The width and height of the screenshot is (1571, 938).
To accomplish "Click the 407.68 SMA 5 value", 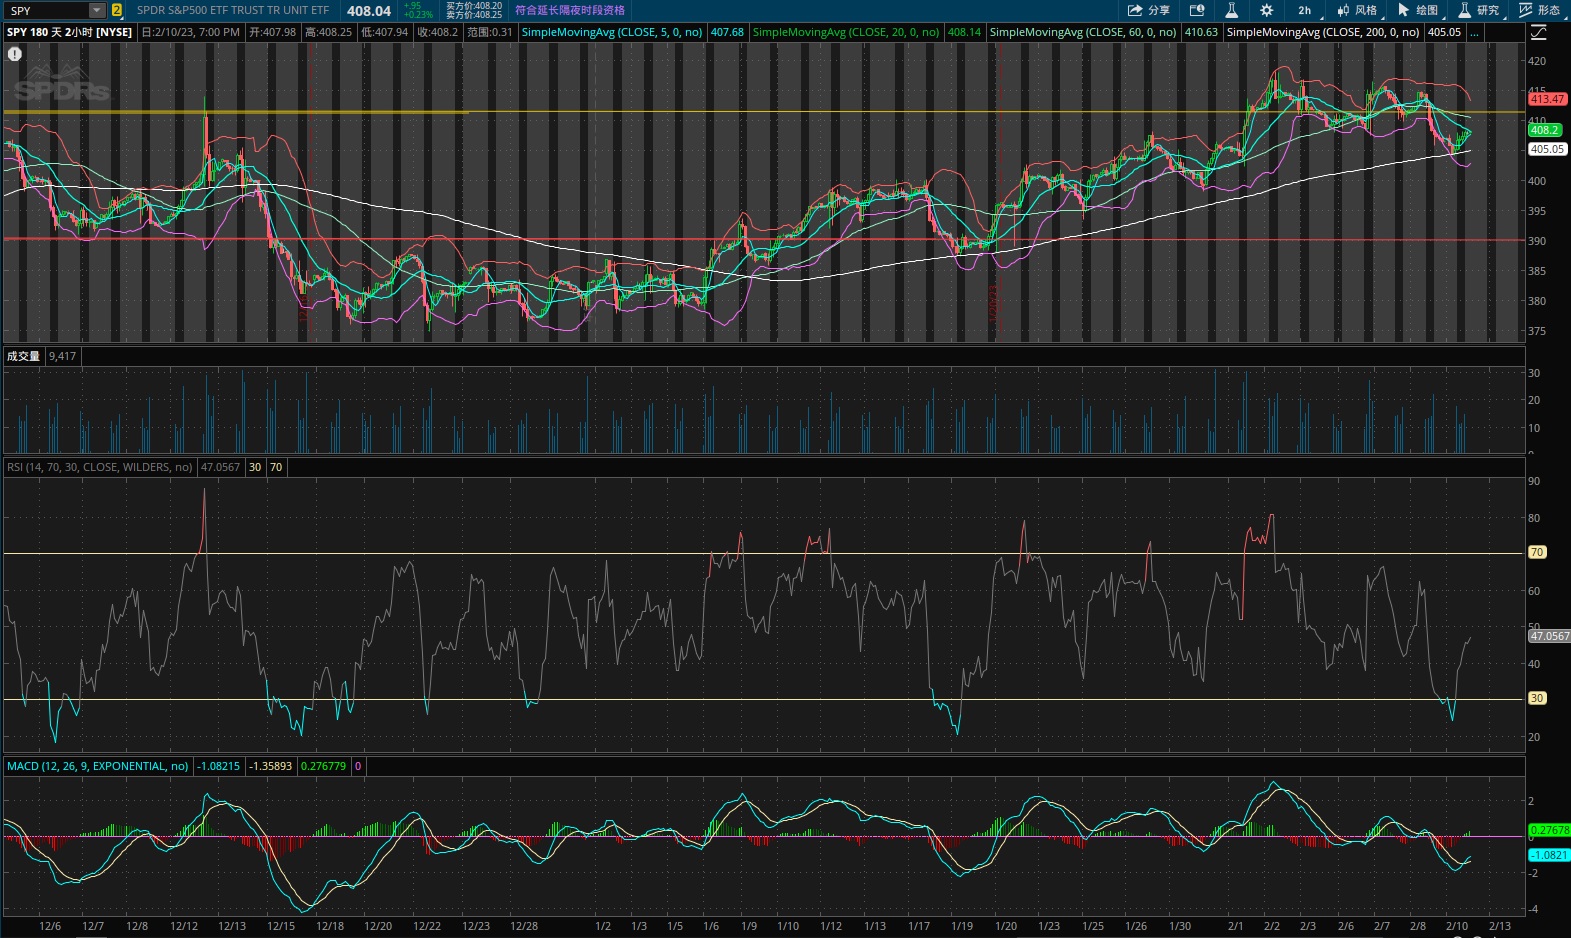I will [x=727, y=32].
